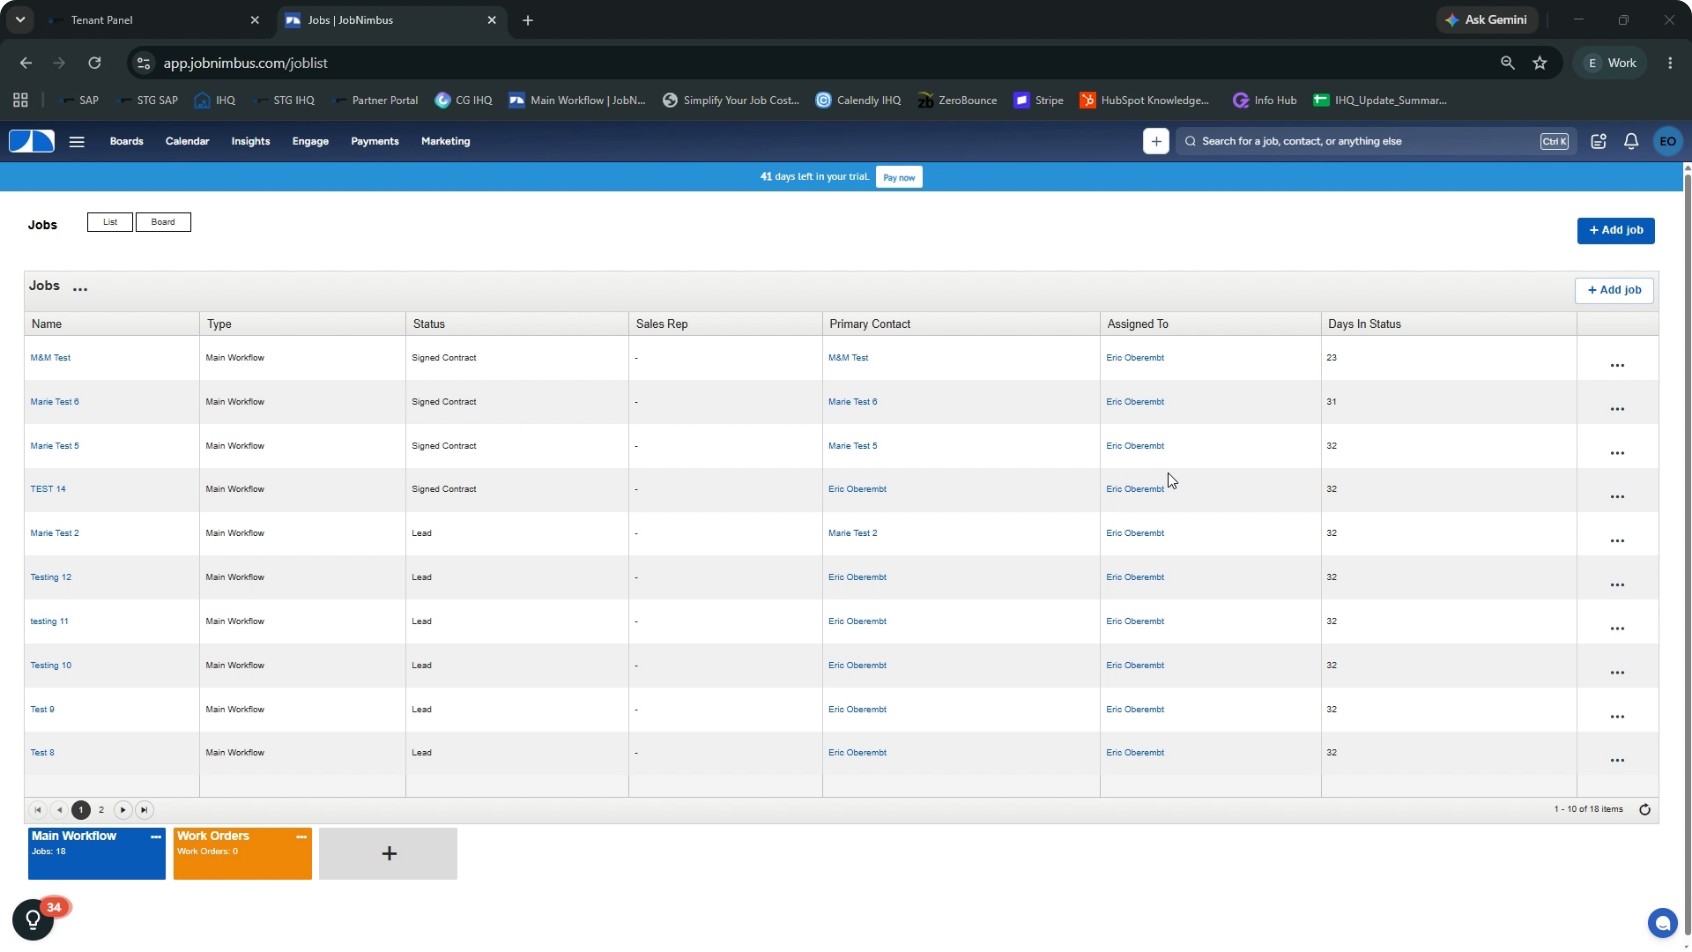Open row actions for Test 9
Screen dimensions: 1692x952
click(x=1617, y=717)
